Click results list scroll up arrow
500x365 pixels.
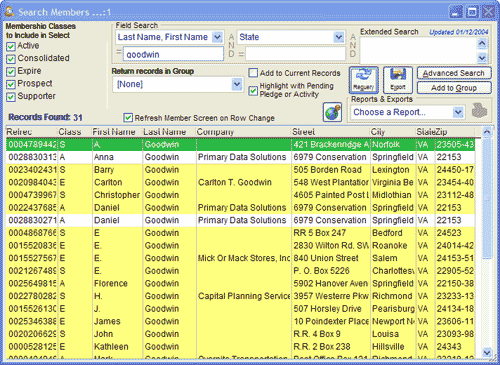coord(487,132)
